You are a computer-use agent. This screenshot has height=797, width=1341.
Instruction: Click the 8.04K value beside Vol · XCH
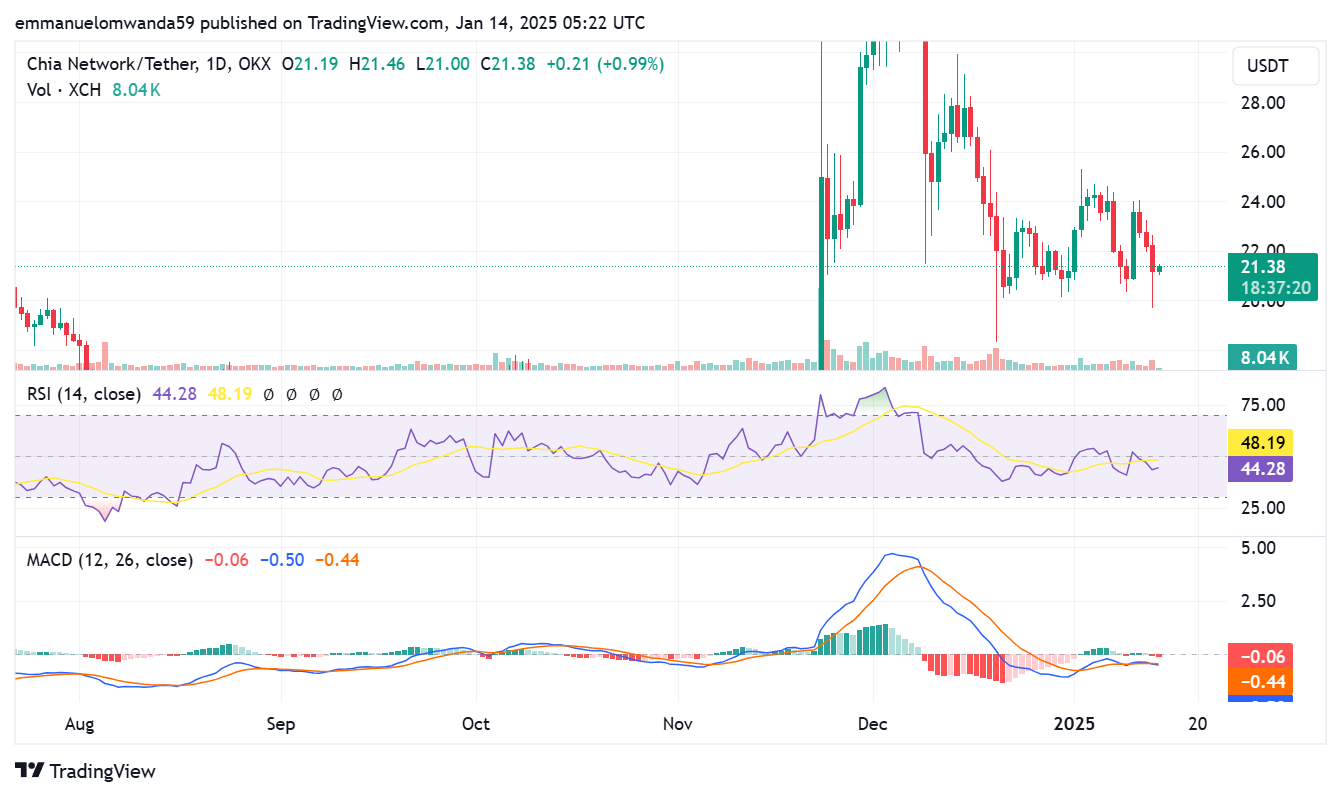click(137, 89)
